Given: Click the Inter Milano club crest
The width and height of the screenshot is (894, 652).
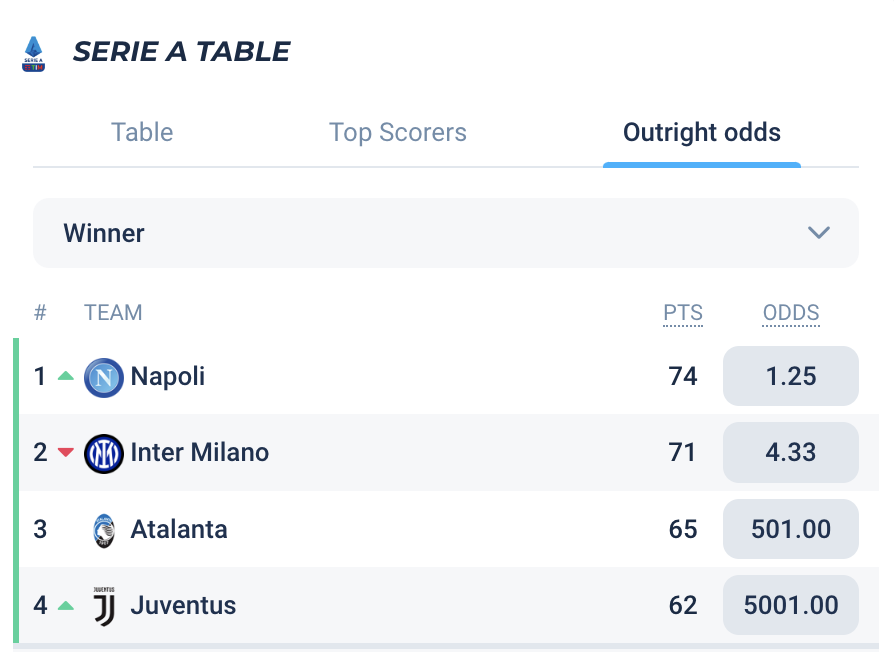Looking at the screenshot, I should pyautogui.click(x=104, y=454).
